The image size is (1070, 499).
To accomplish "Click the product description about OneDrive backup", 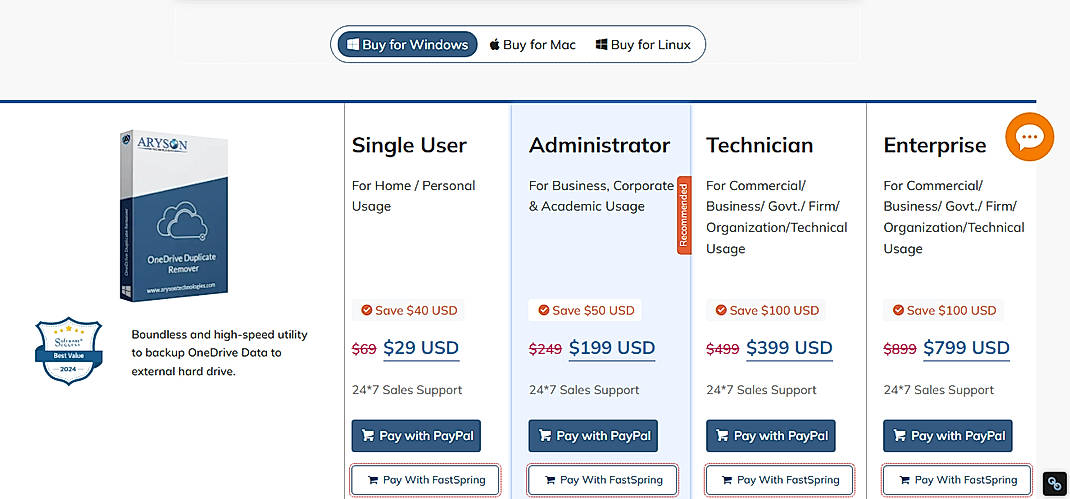I will coord(220,353).
